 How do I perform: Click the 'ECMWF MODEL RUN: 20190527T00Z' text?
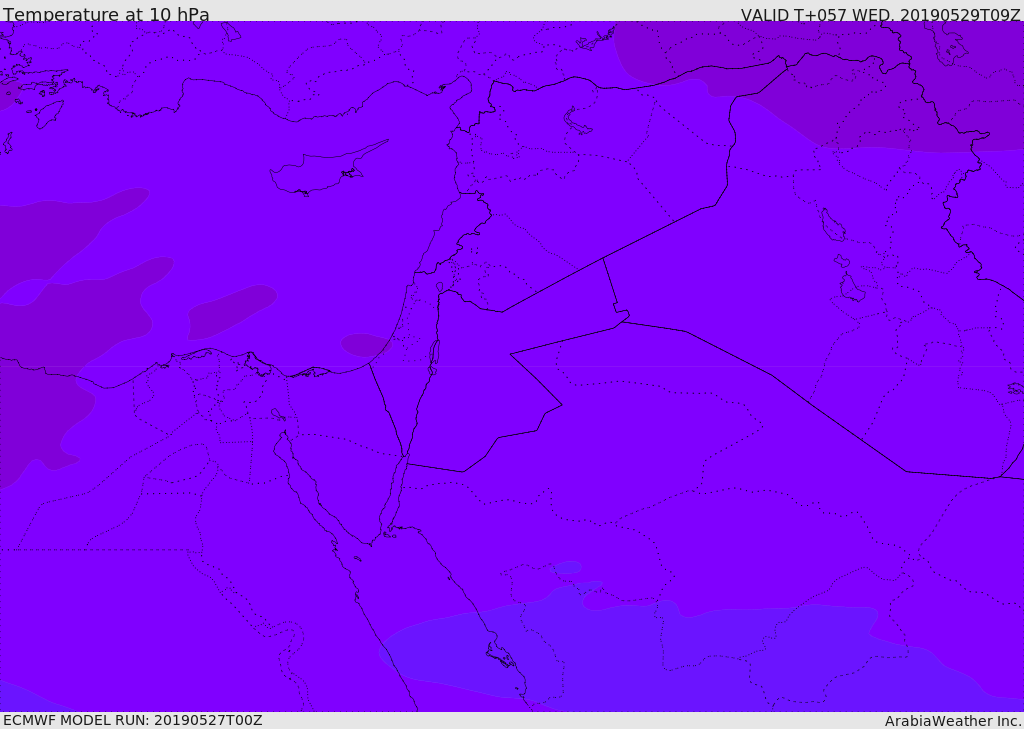click(133, 721)
